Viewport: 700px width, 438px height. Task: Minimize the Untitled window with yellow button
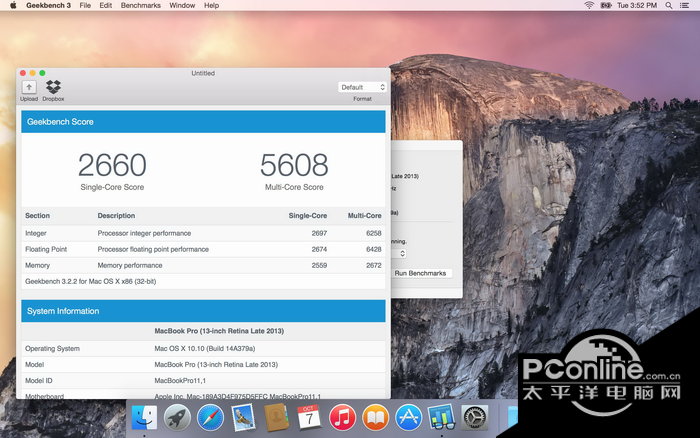[x=33, y=73]
